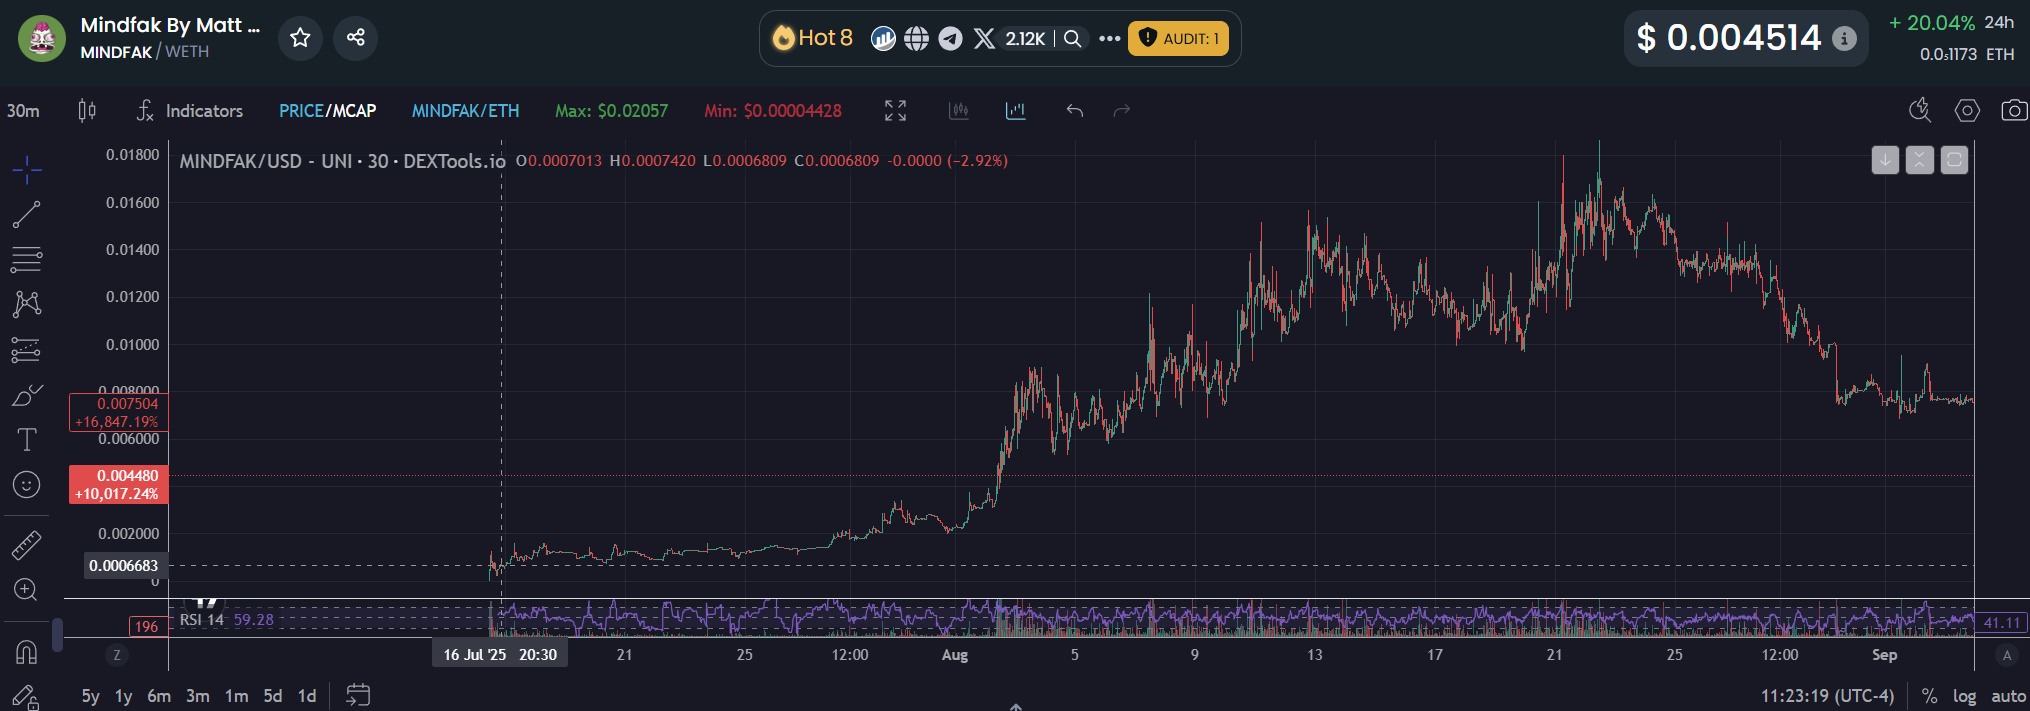Open candlestick chart style dropdown
This screenshot has height=711, width=2030.
[87, 111]
